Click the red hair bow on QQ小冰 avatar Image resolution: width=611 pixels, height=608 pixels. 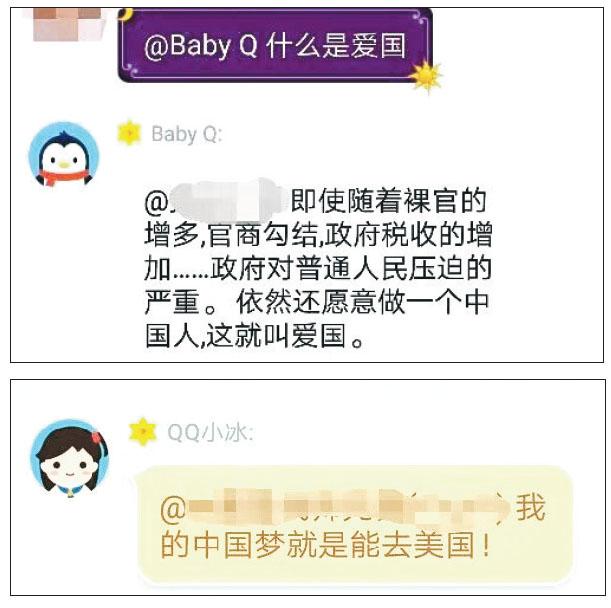97,438
